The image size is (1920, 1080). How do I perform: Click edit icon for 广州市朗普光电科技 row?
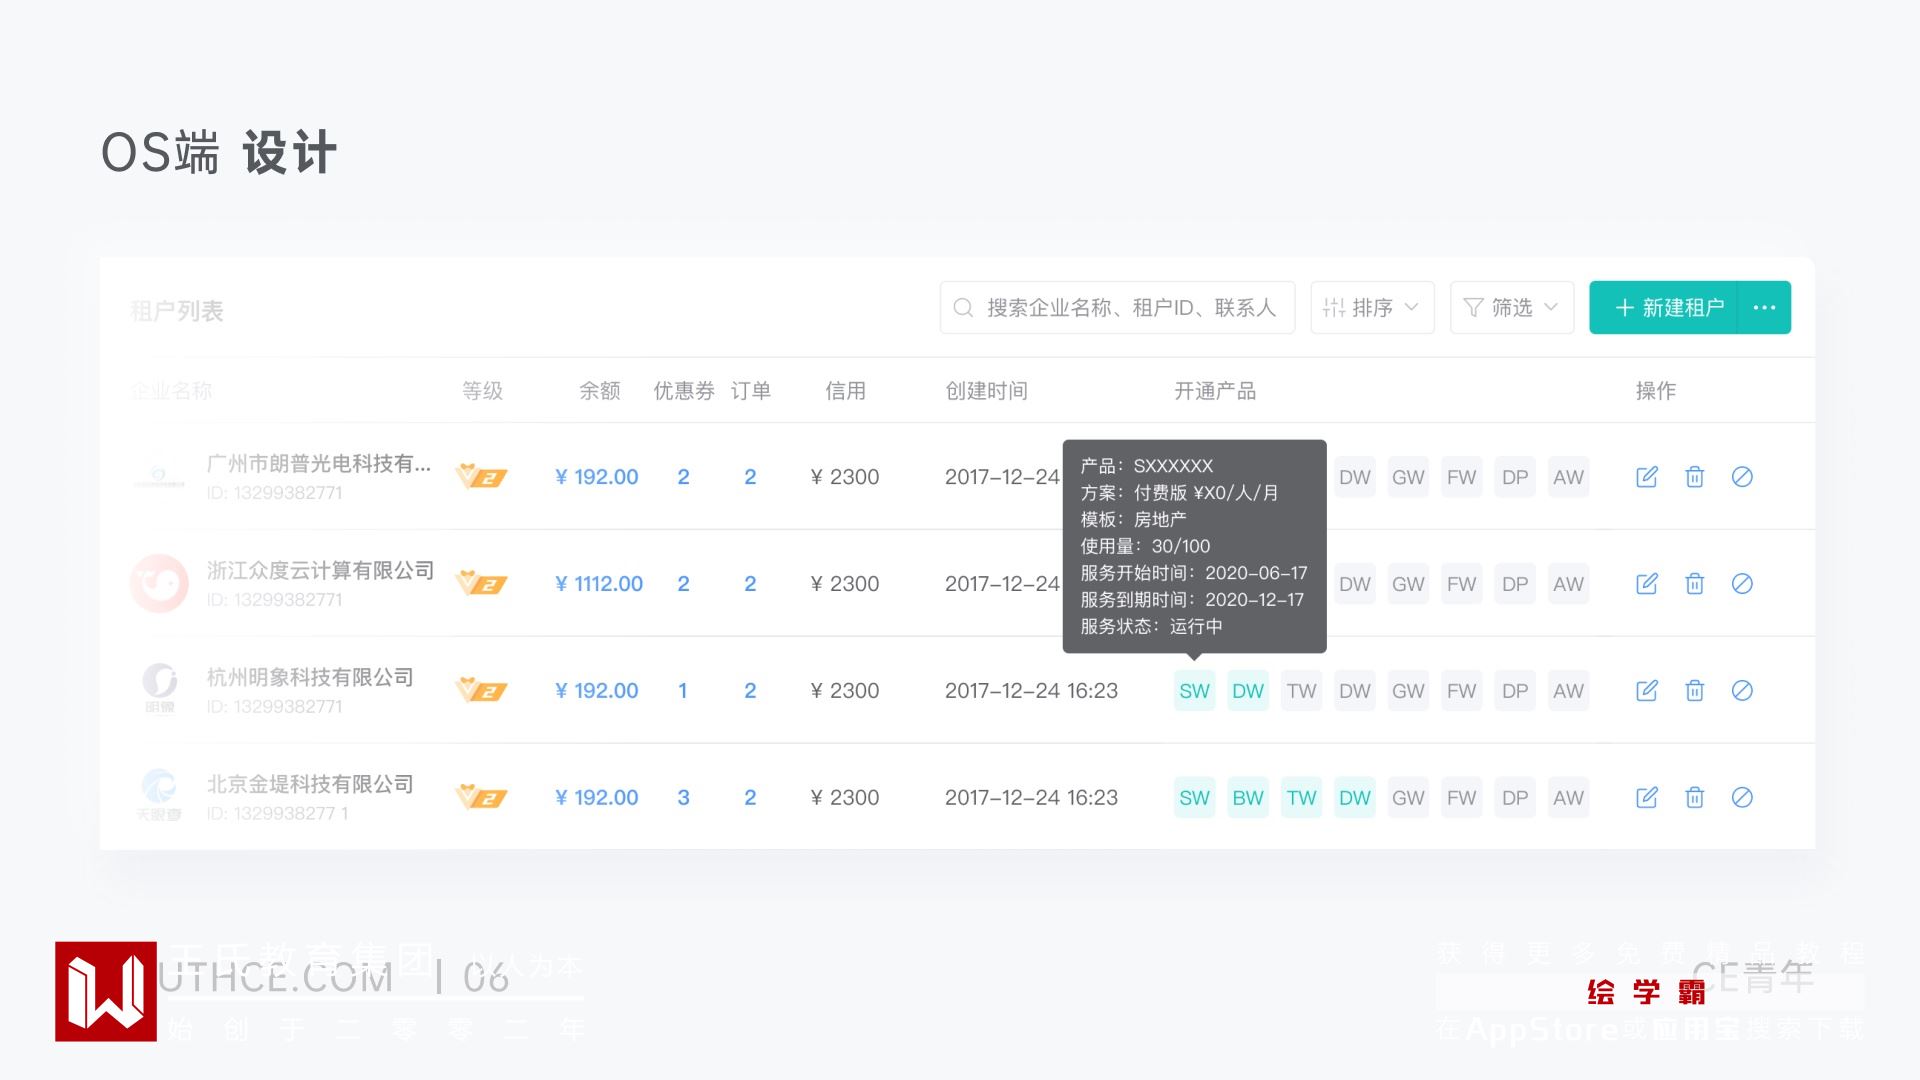1646,477
